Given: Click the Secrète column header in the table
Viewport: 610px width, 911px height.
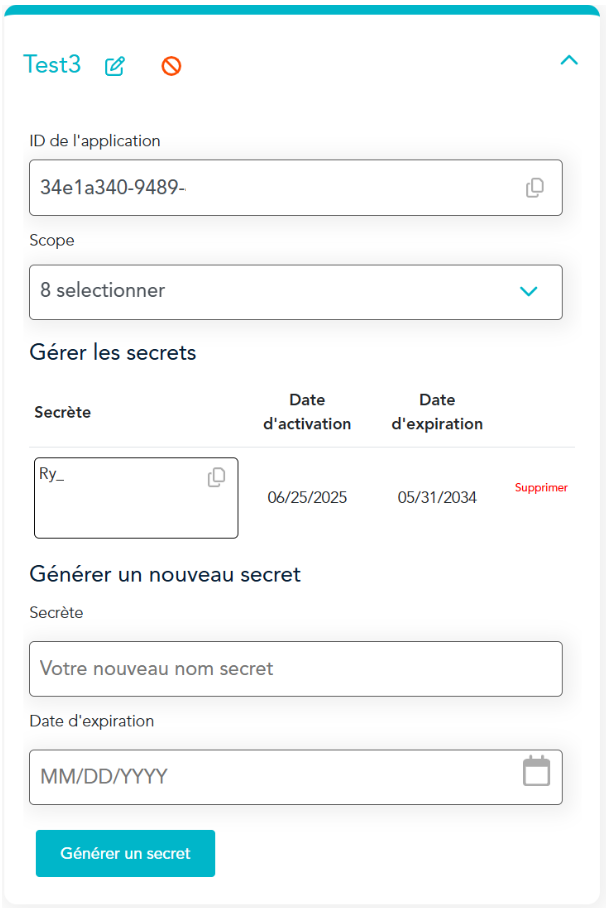Looking at the screenshot, I should pyautogui.click(x=63, y=412).
